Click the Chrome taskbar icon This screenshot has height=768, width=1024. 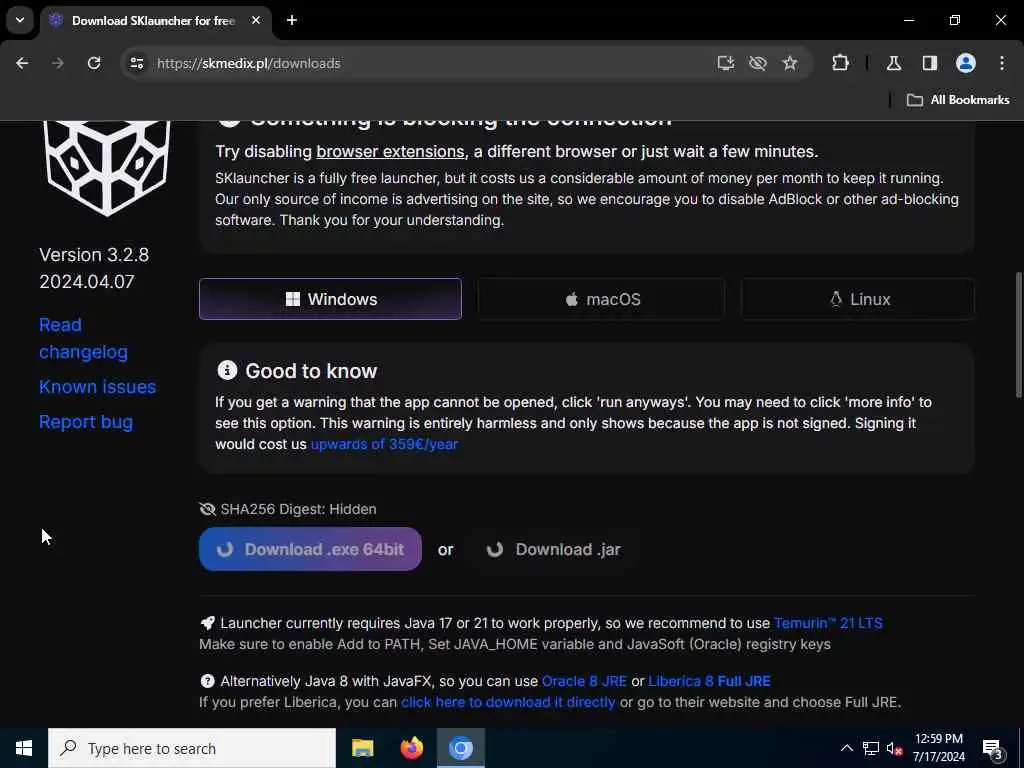(x=460, y=748)
